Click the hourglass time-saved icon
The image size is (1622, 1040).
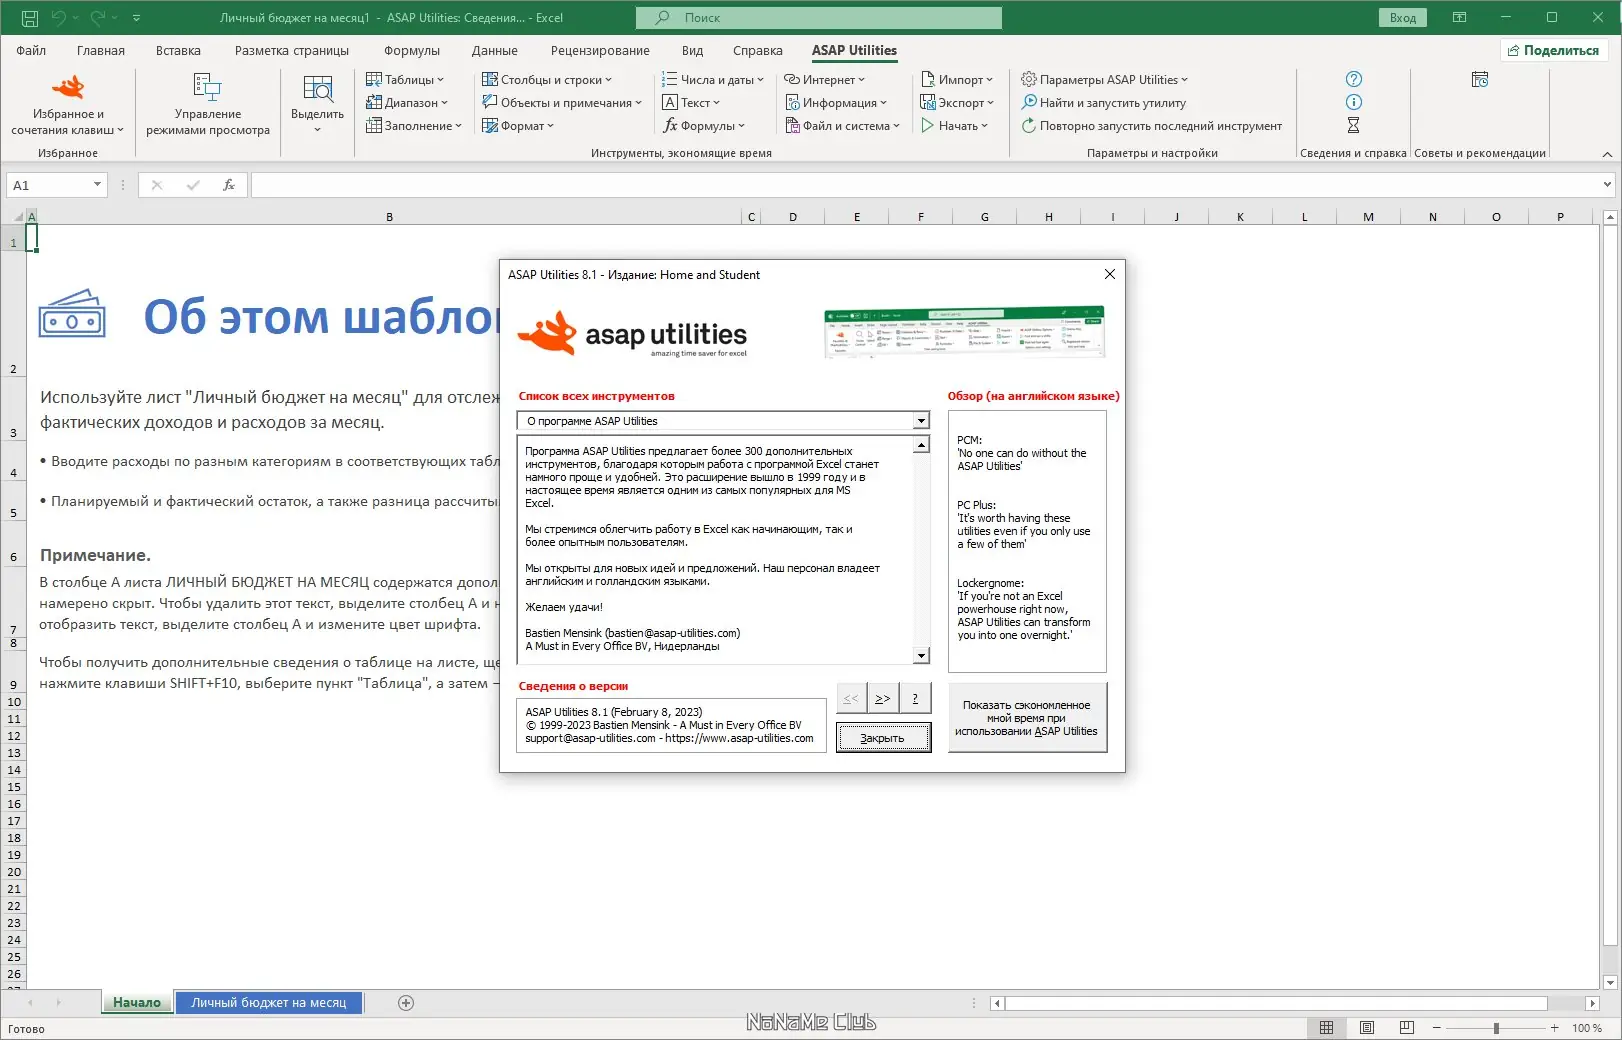(1354, 125)
